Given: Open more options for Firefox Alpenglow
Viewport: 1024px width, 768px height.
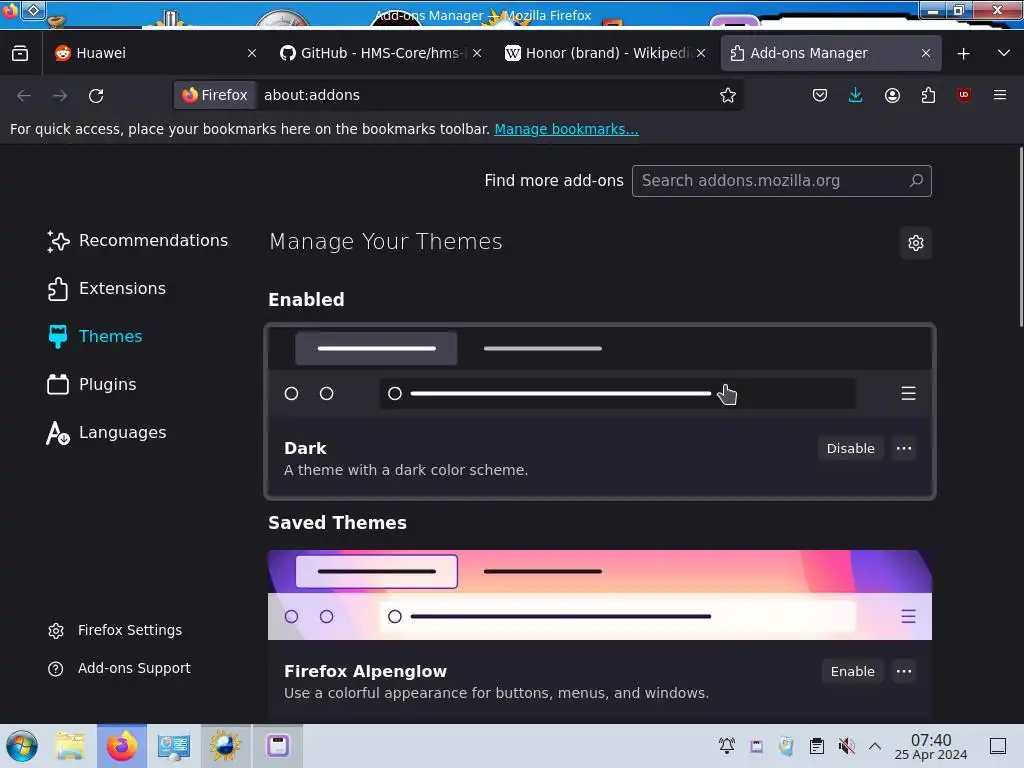Looking at the screenshot, I should [904, 671].
